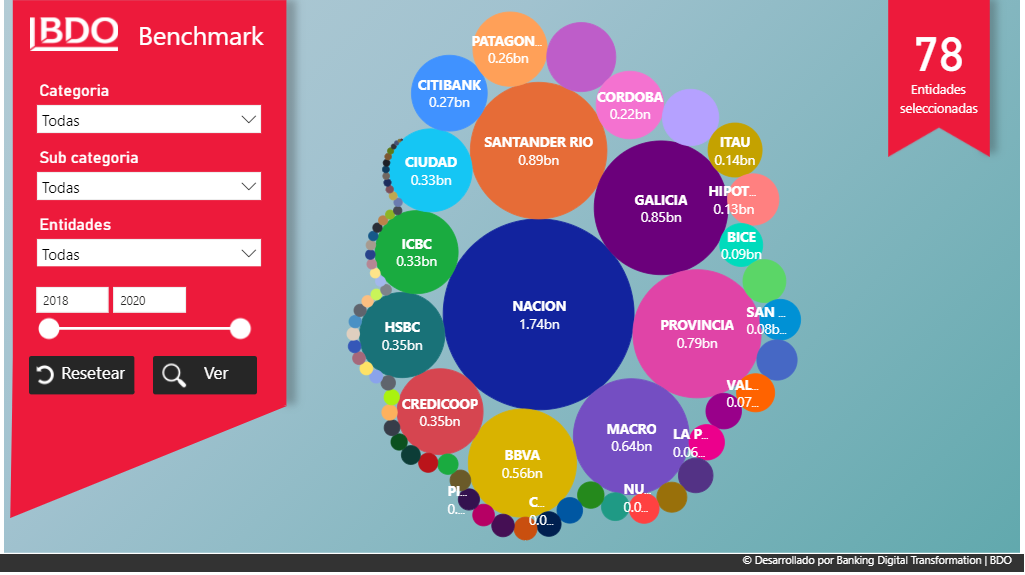Select the ICBC 0.33bn bubble
Viewport: 1025px width, 575px height.
coord(416,252)
